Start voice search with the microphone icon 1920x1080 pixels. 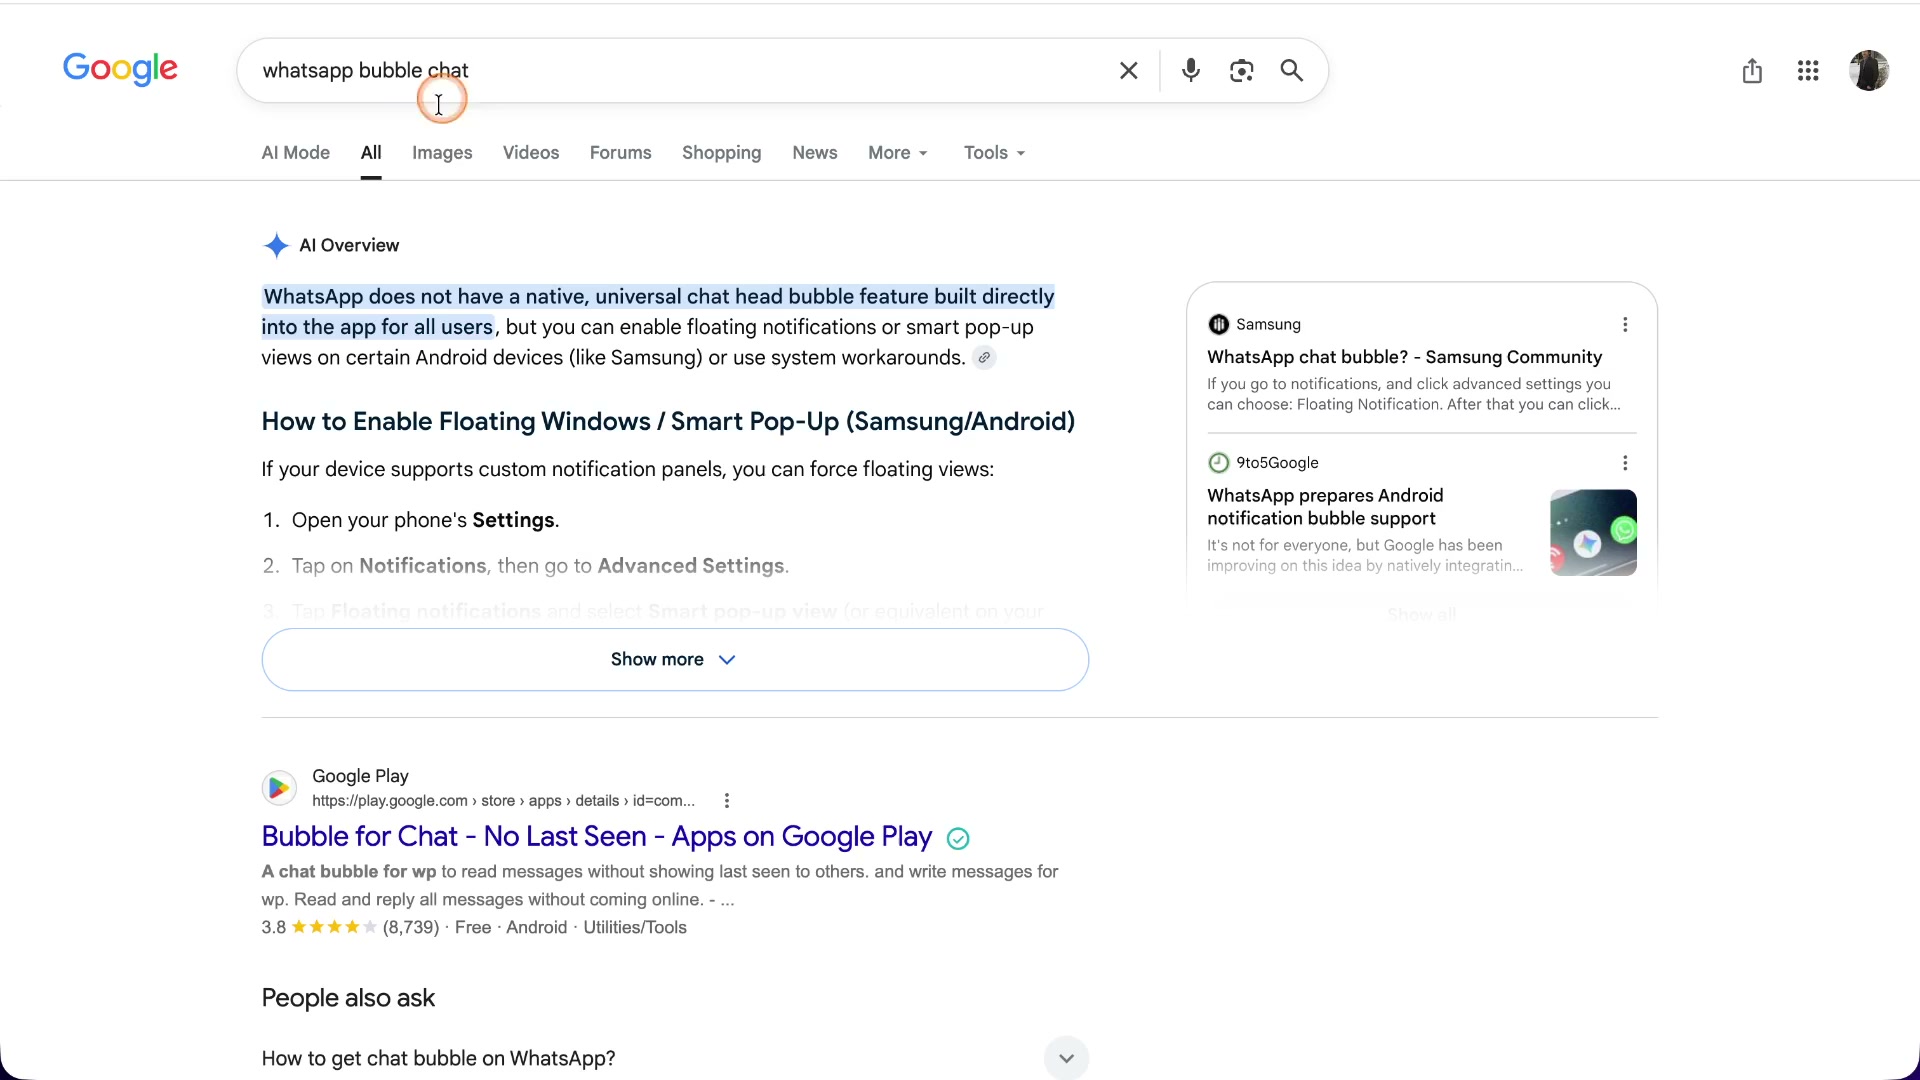click(x=1190, y=71)
